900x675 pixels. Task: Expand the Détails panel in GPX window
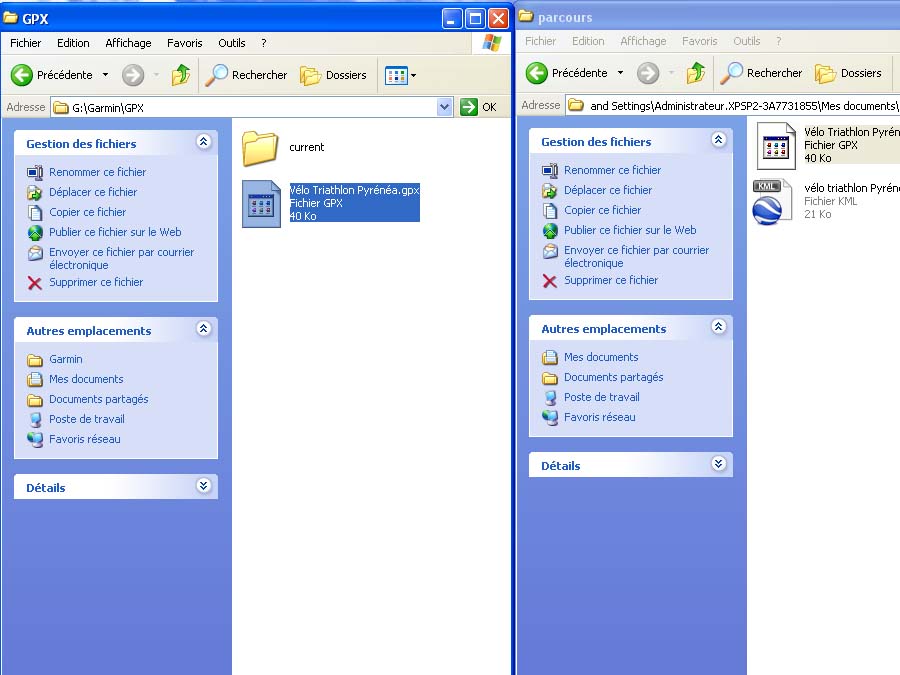pyautogui.click(x=204, y=487)
